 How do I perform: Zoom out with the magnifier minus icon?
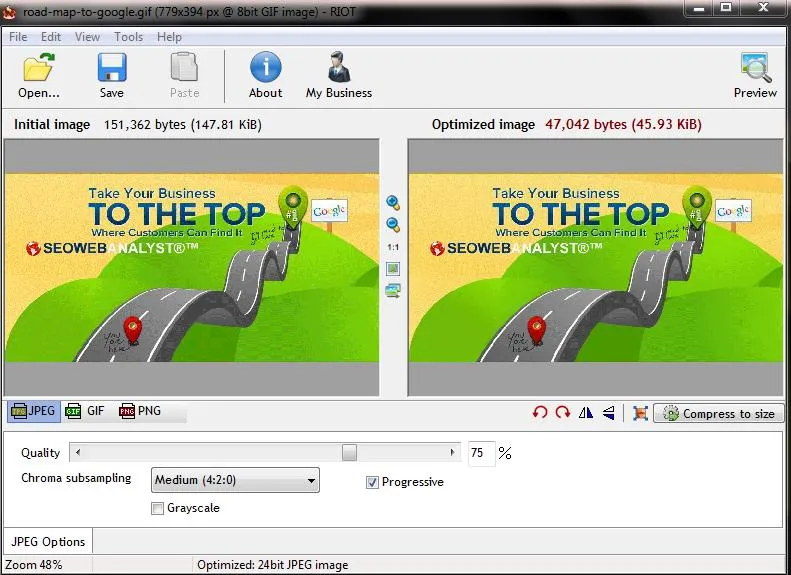[x=393, y=225]
